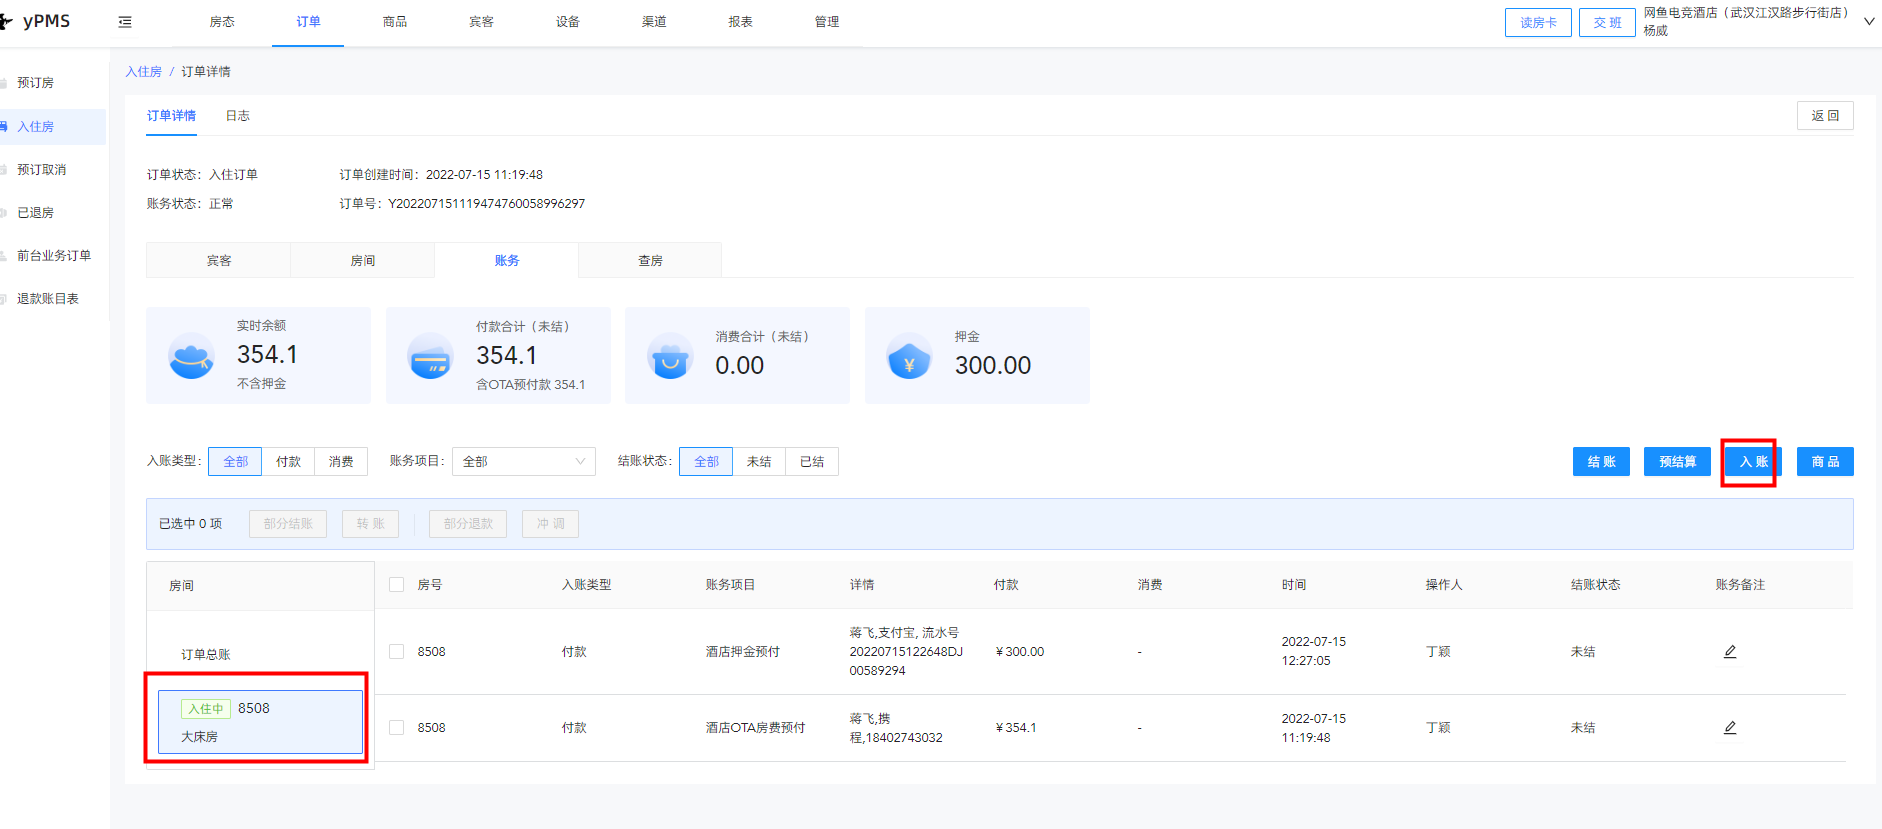Image resolution: width=1882 pixels, height=829 pixels.
Task: Open the 报表 top menu
Action: click(741, 22)
